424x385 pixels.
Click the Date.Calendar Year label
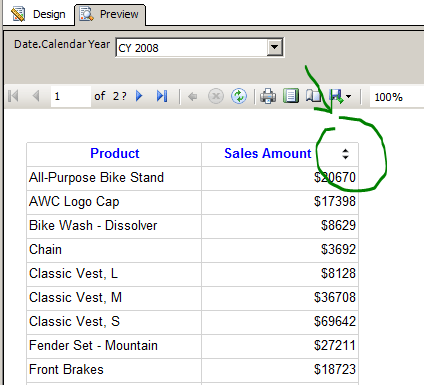point(62,44)
